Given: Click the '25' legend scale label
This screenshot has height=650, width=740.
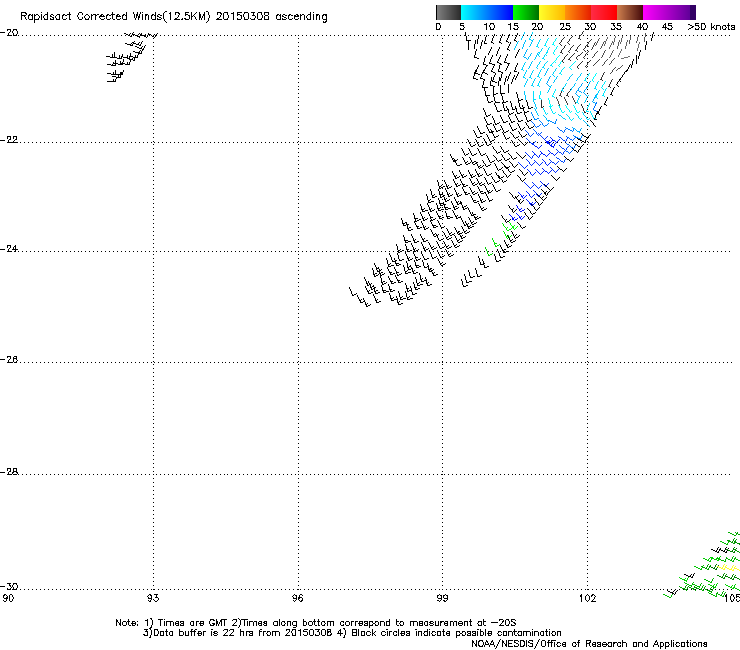Looking at the screenshot, I should [x=565, y=27].
